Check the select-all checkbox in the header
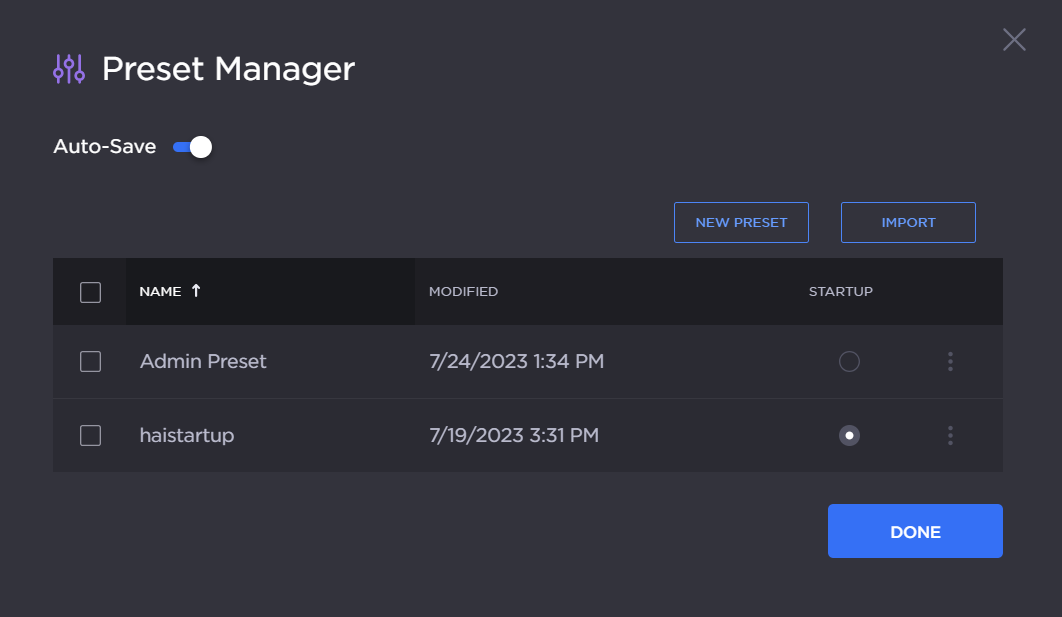 [x=90, y=292]
